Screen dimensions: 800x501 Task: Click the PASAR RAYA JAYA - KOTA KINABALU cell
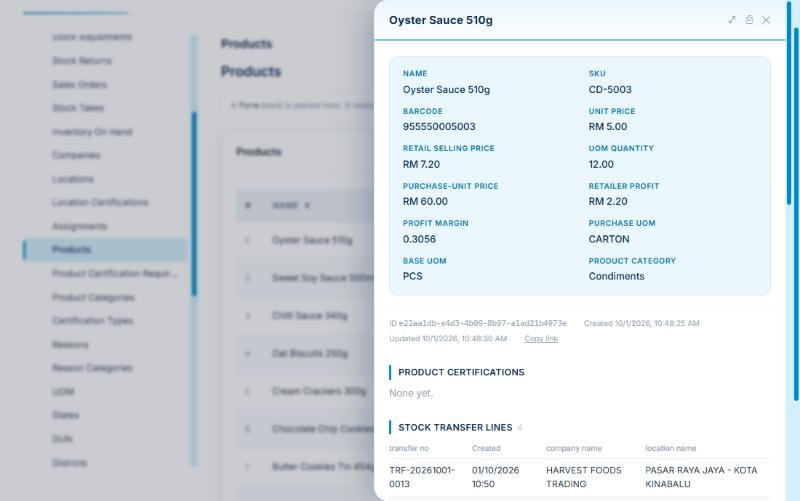coord(701,477)
